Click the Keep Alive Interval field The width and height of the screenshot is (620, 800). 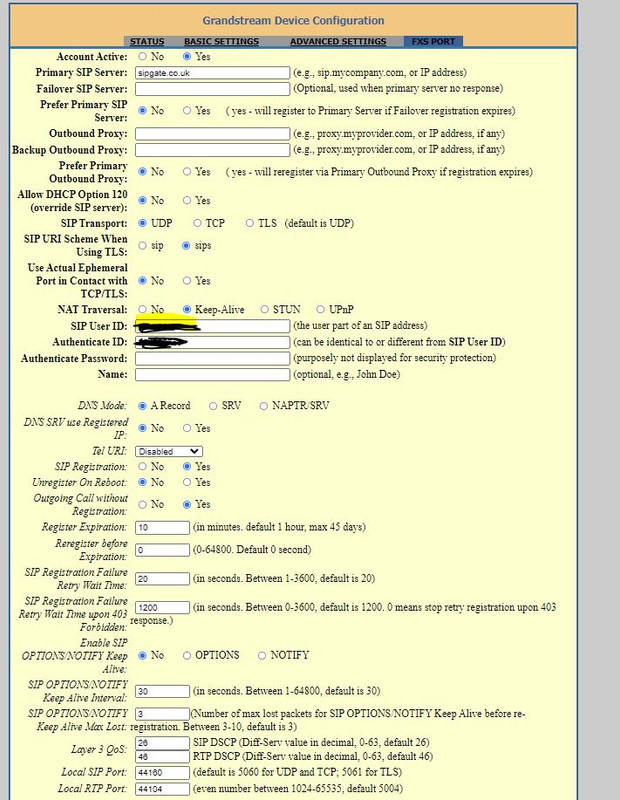[x=162, y=691]
